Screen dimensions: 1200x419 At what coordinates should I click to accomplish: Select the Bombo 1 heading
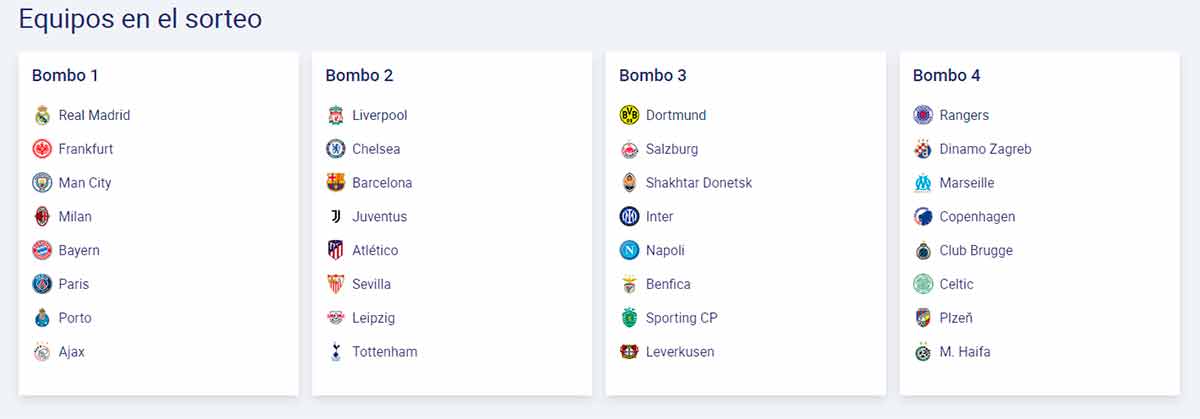click(65, 75)
